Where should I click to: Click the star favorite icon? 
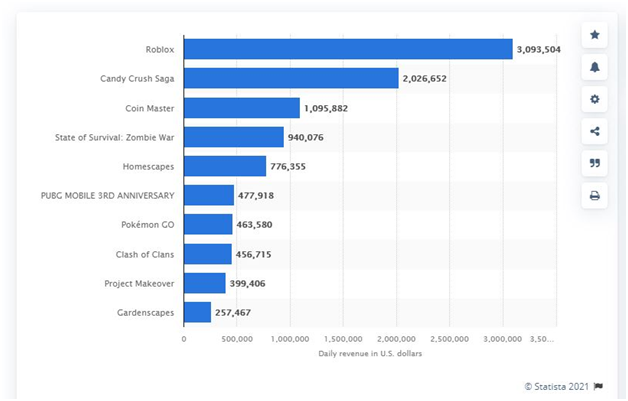point(595,35)
